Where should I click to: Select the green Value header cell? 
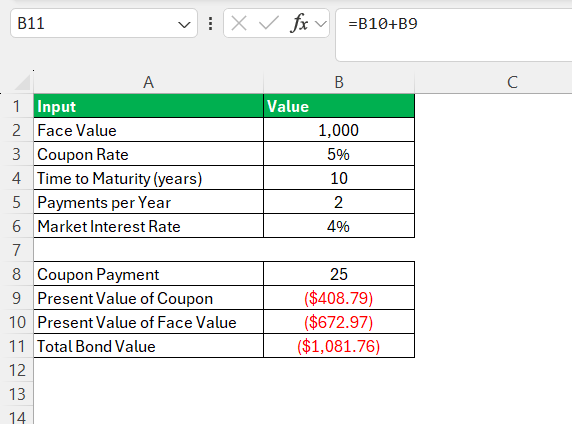click(x=339, y=106)
